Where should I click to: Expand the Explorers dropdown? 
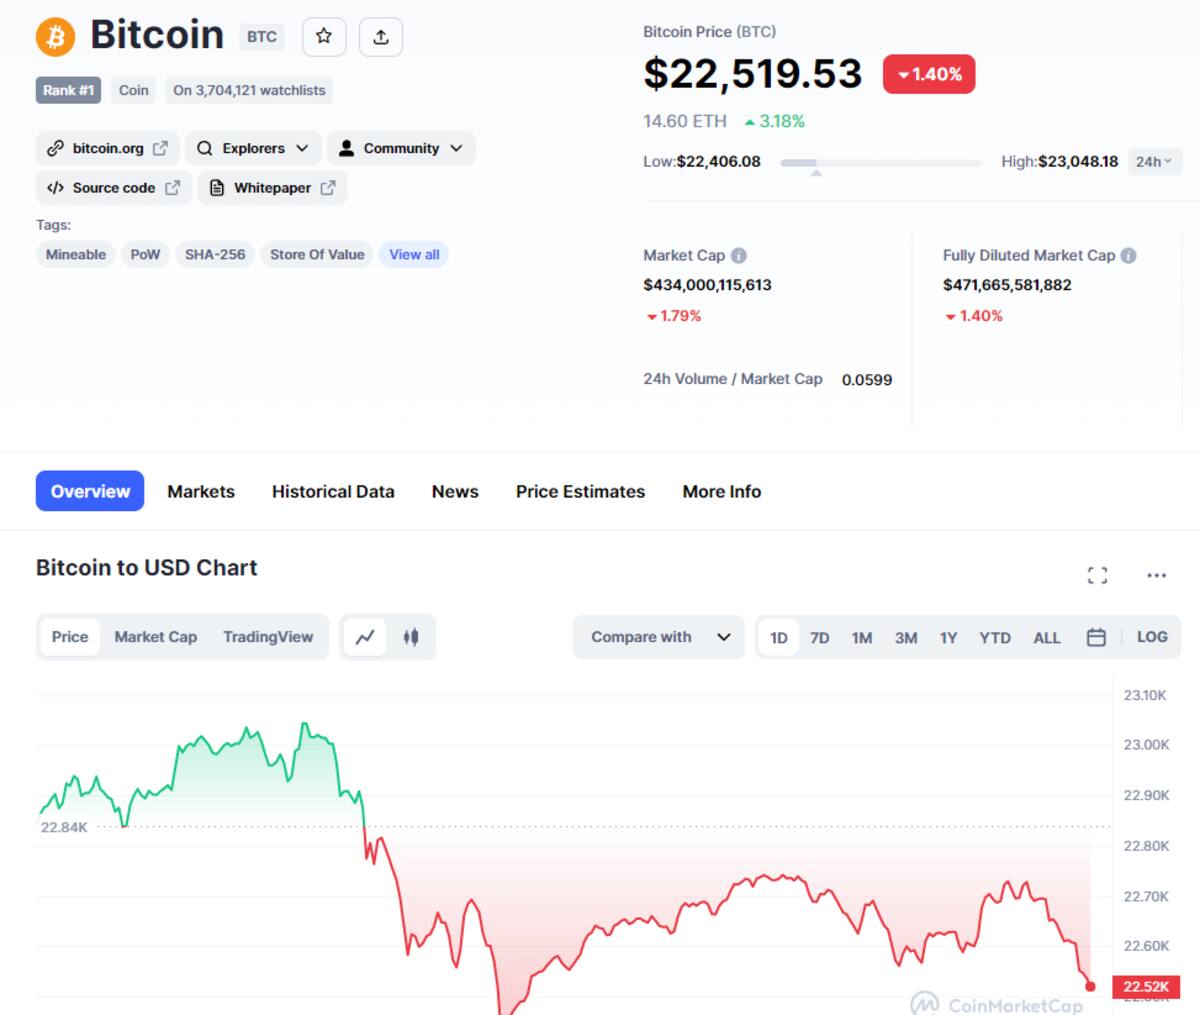pos(253,148)
